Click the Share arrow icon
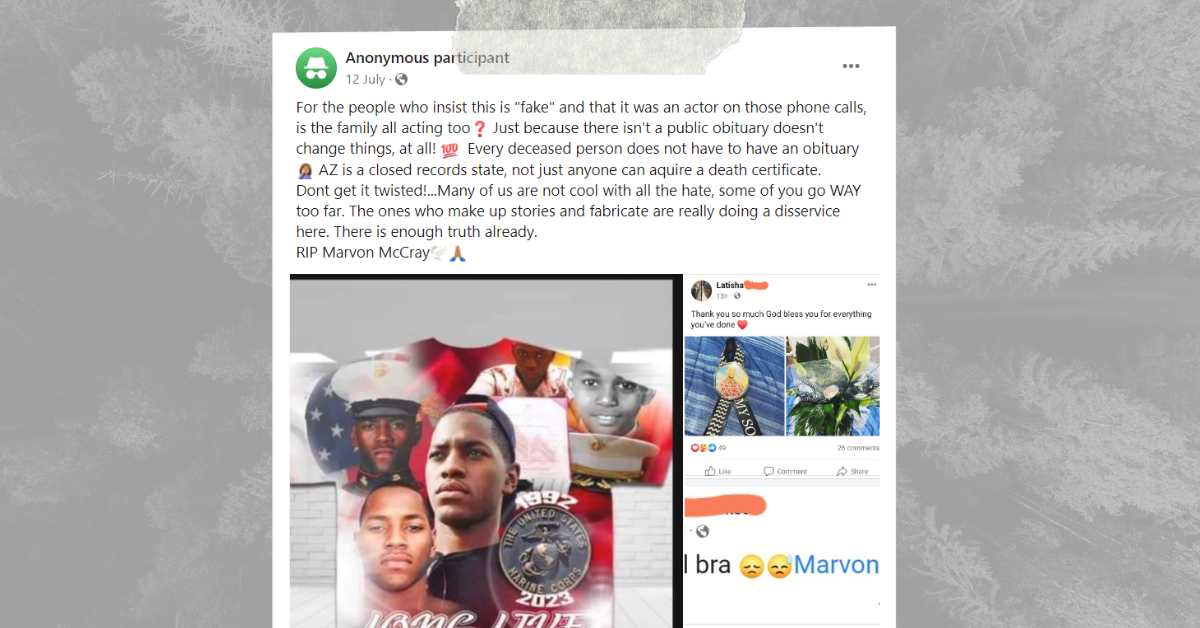1200x628 pixels. point(842,471)
